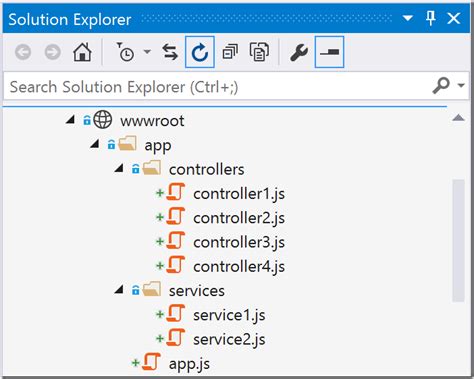Select the controllers folder icon
474x379 pixels.
pos(152,168)
